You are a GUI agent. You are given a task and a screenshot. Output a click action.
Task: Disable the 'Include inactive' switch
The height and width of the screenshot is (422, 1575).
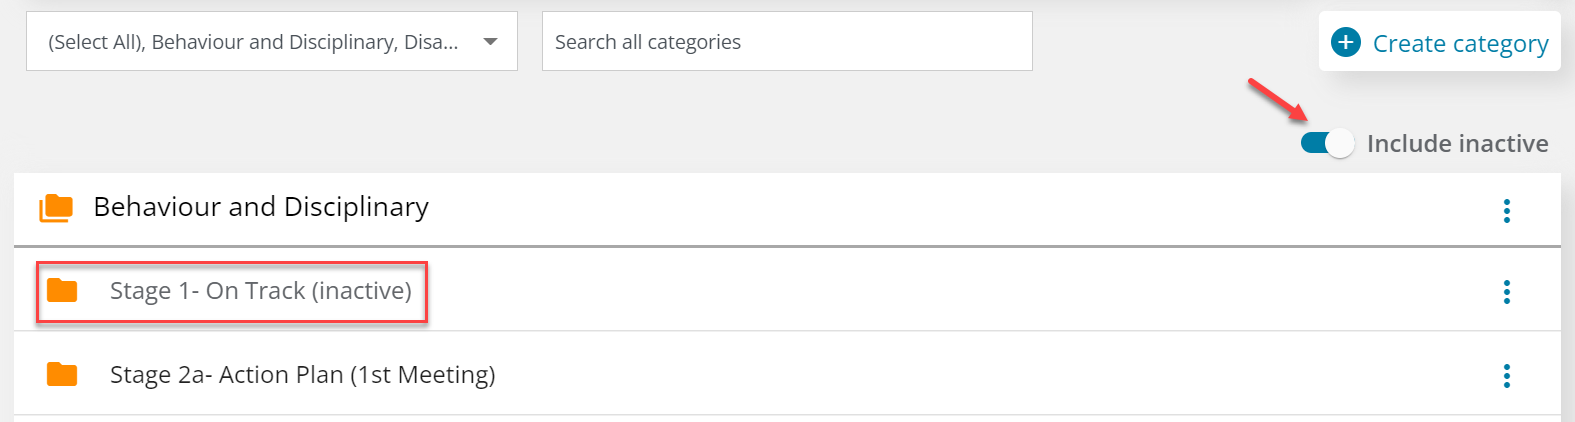click(x=1327, y=143)
